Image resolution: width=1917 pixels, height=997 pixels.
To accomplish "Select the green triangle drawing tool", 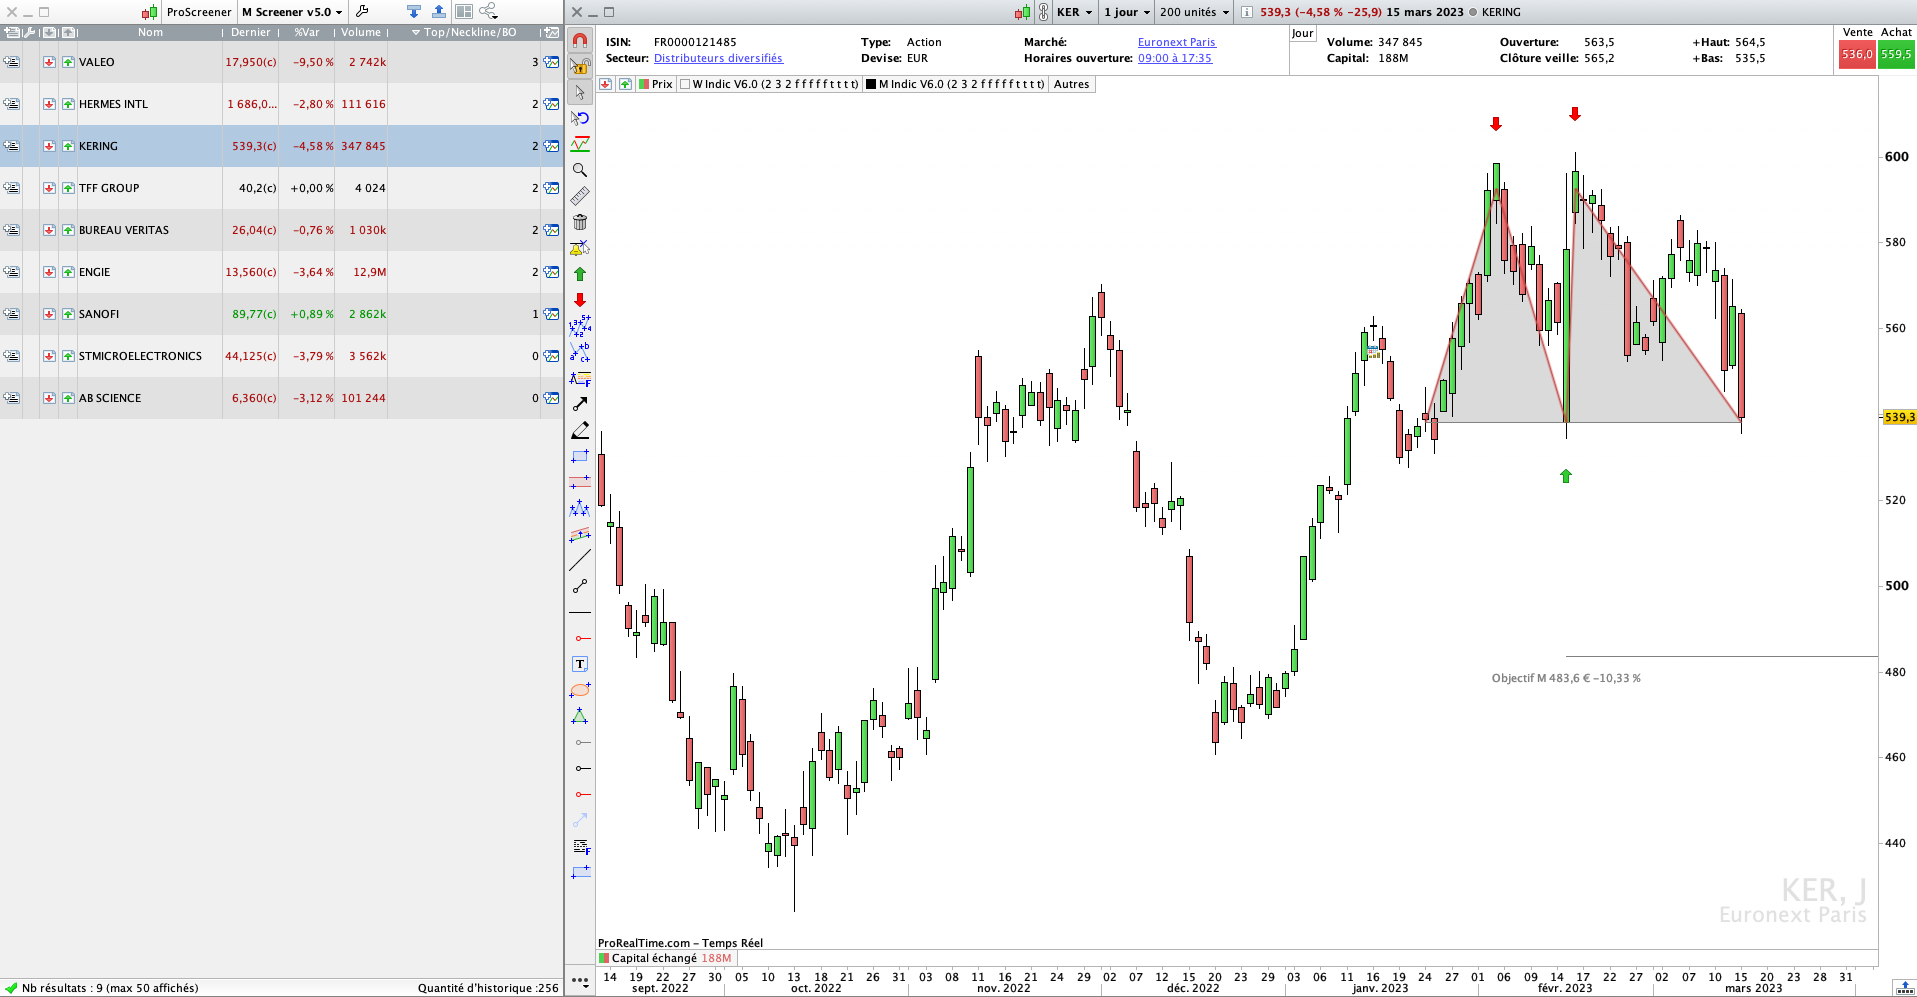I will [x=580, y=716].
